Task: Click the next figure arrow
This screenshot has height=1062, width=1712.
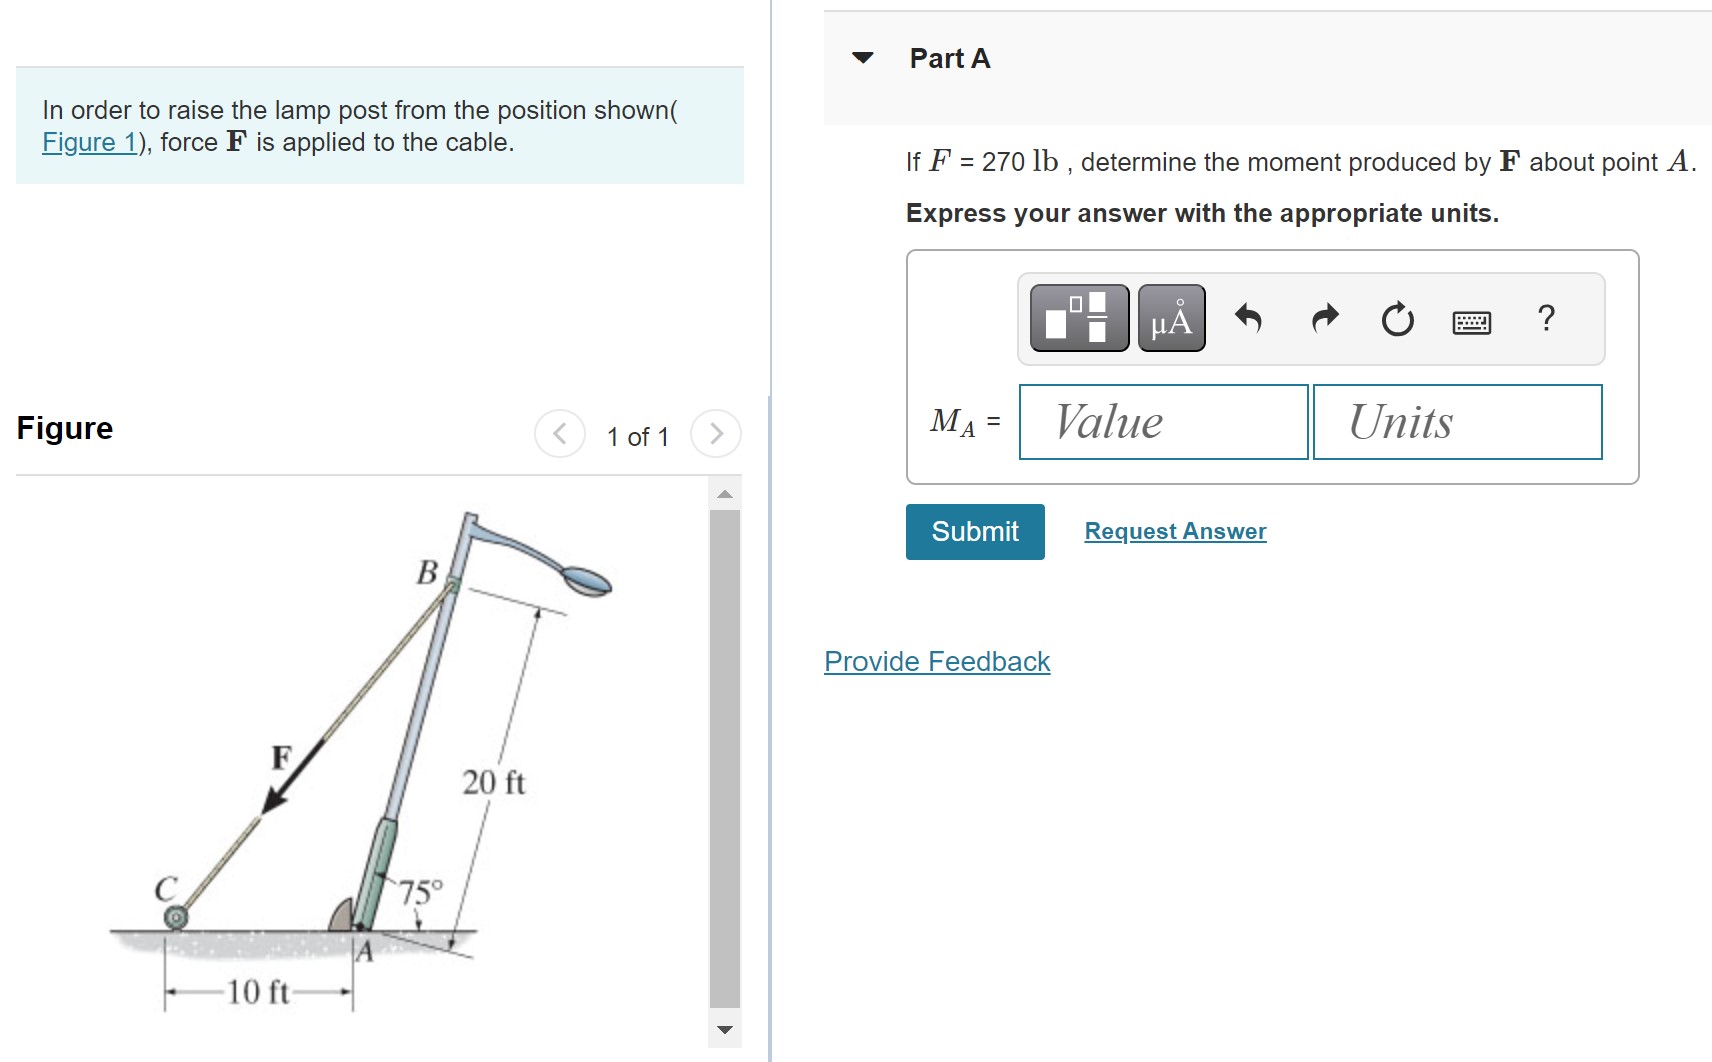Action: point(716,433)
